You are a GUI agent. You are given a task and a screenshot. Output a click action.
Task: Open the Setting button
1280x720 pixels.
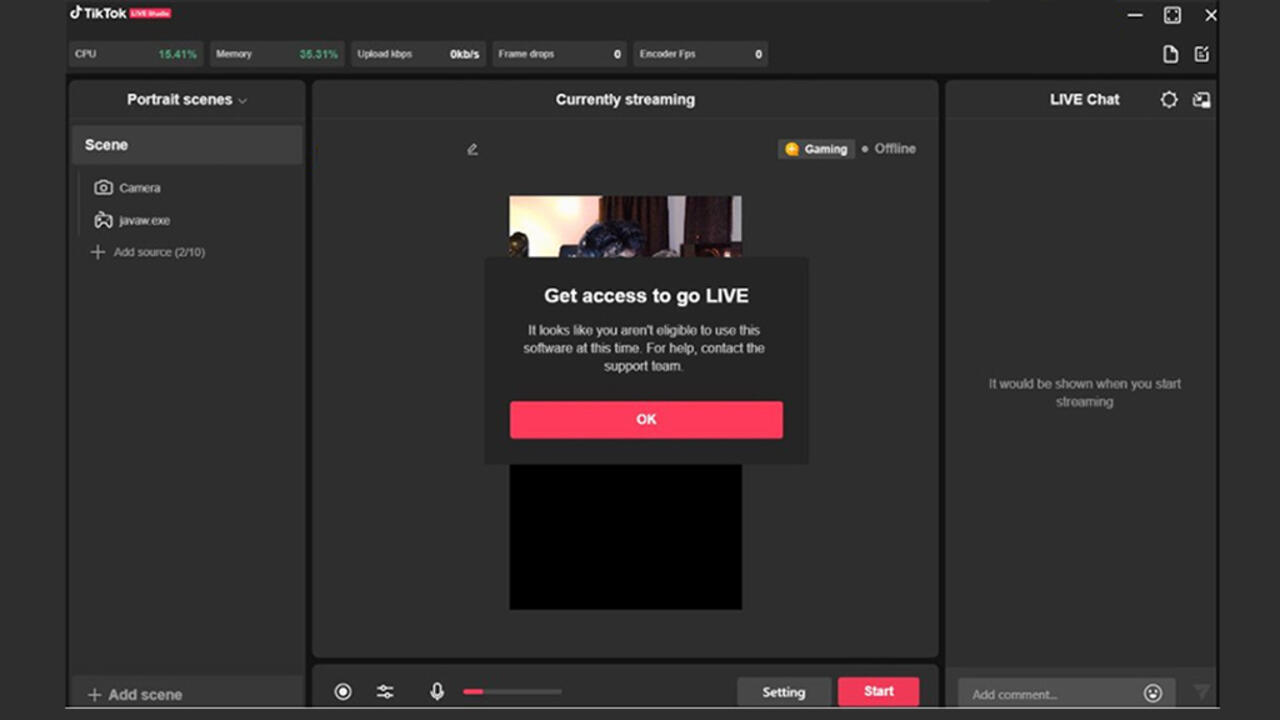click(x=783, y=692)
